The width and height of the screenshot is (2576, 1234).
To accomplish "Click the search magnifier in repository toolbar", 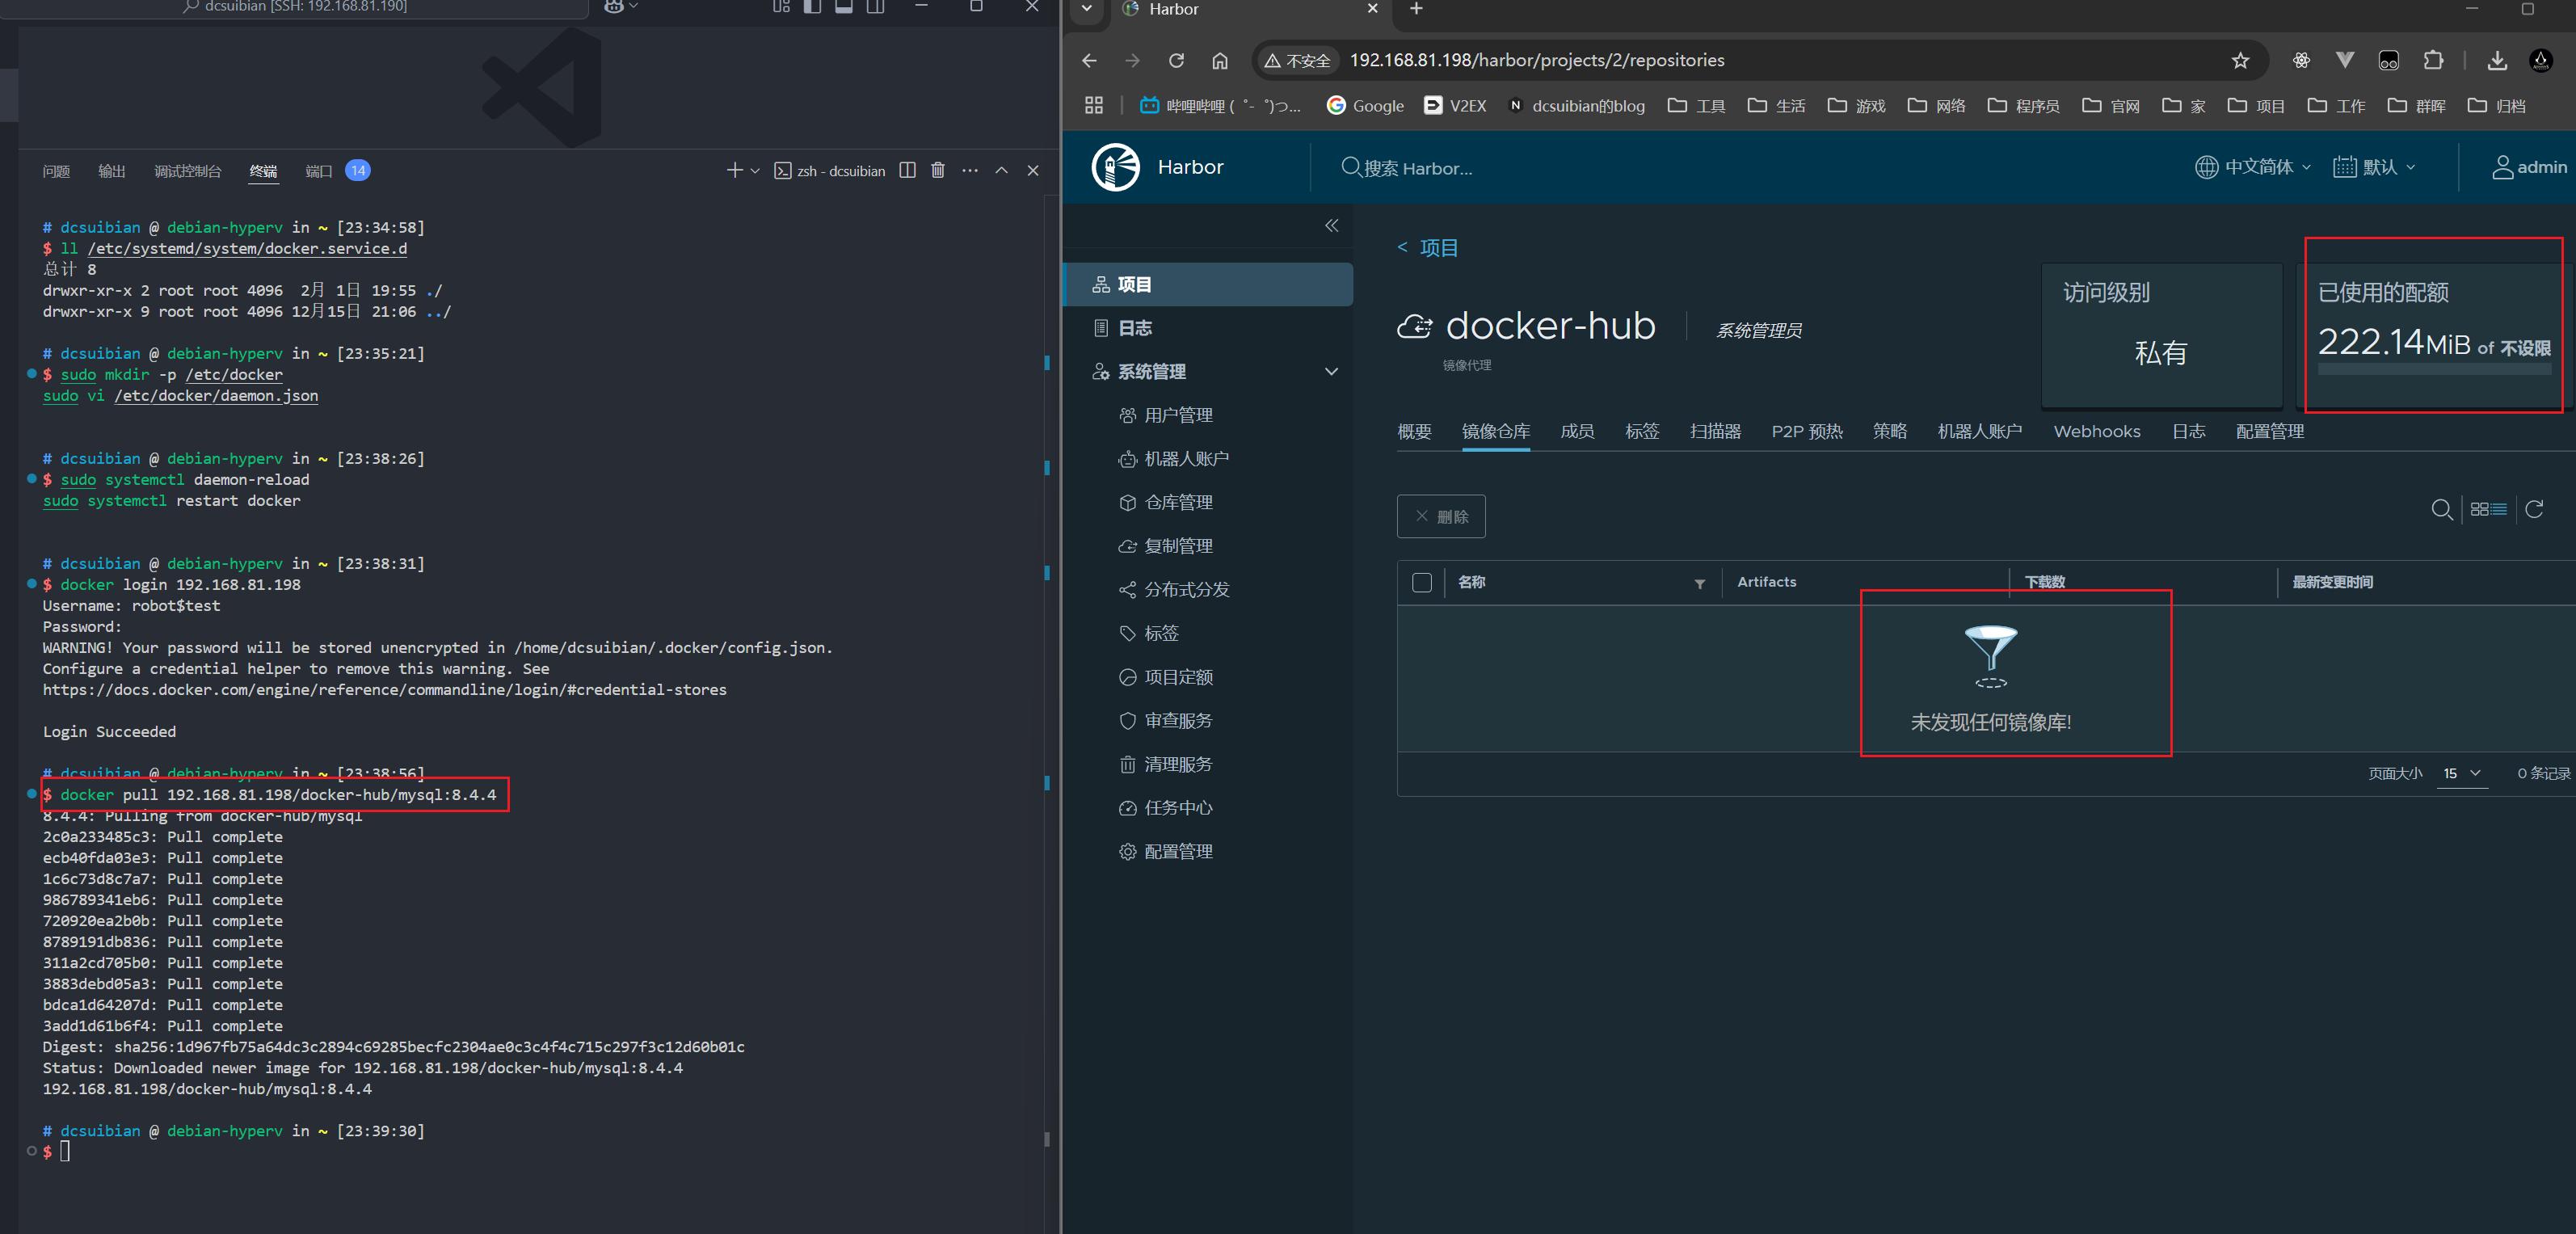I will click(2441, 510).
